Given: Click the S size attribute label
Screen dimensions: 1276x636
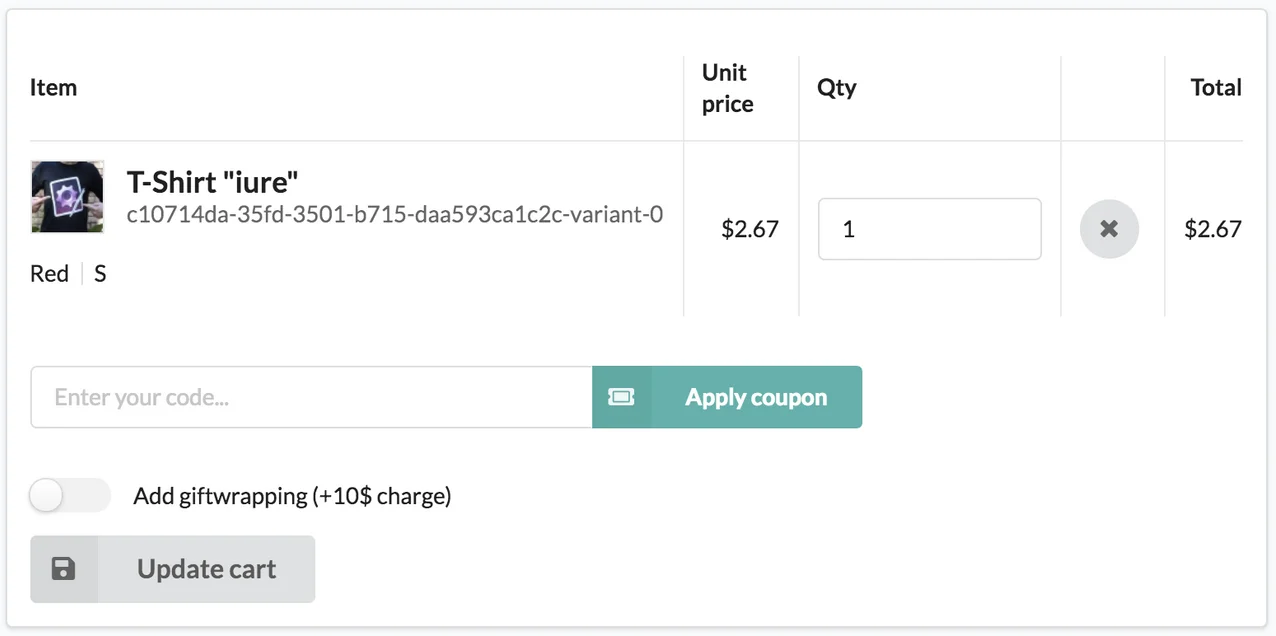Looking at the screenshot, I should [100, 274].
